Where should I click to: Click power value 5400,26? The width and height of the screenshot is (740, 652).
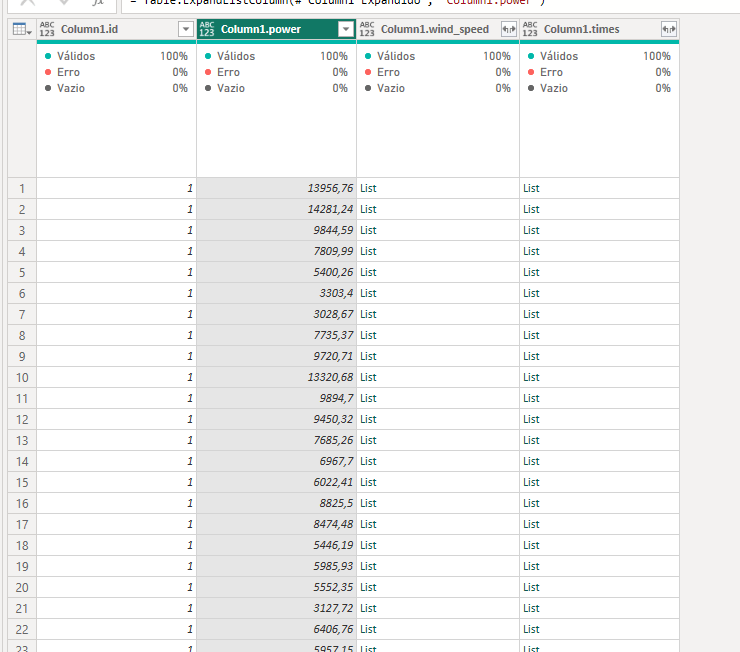pyautogui.click(x=333, y=272)
